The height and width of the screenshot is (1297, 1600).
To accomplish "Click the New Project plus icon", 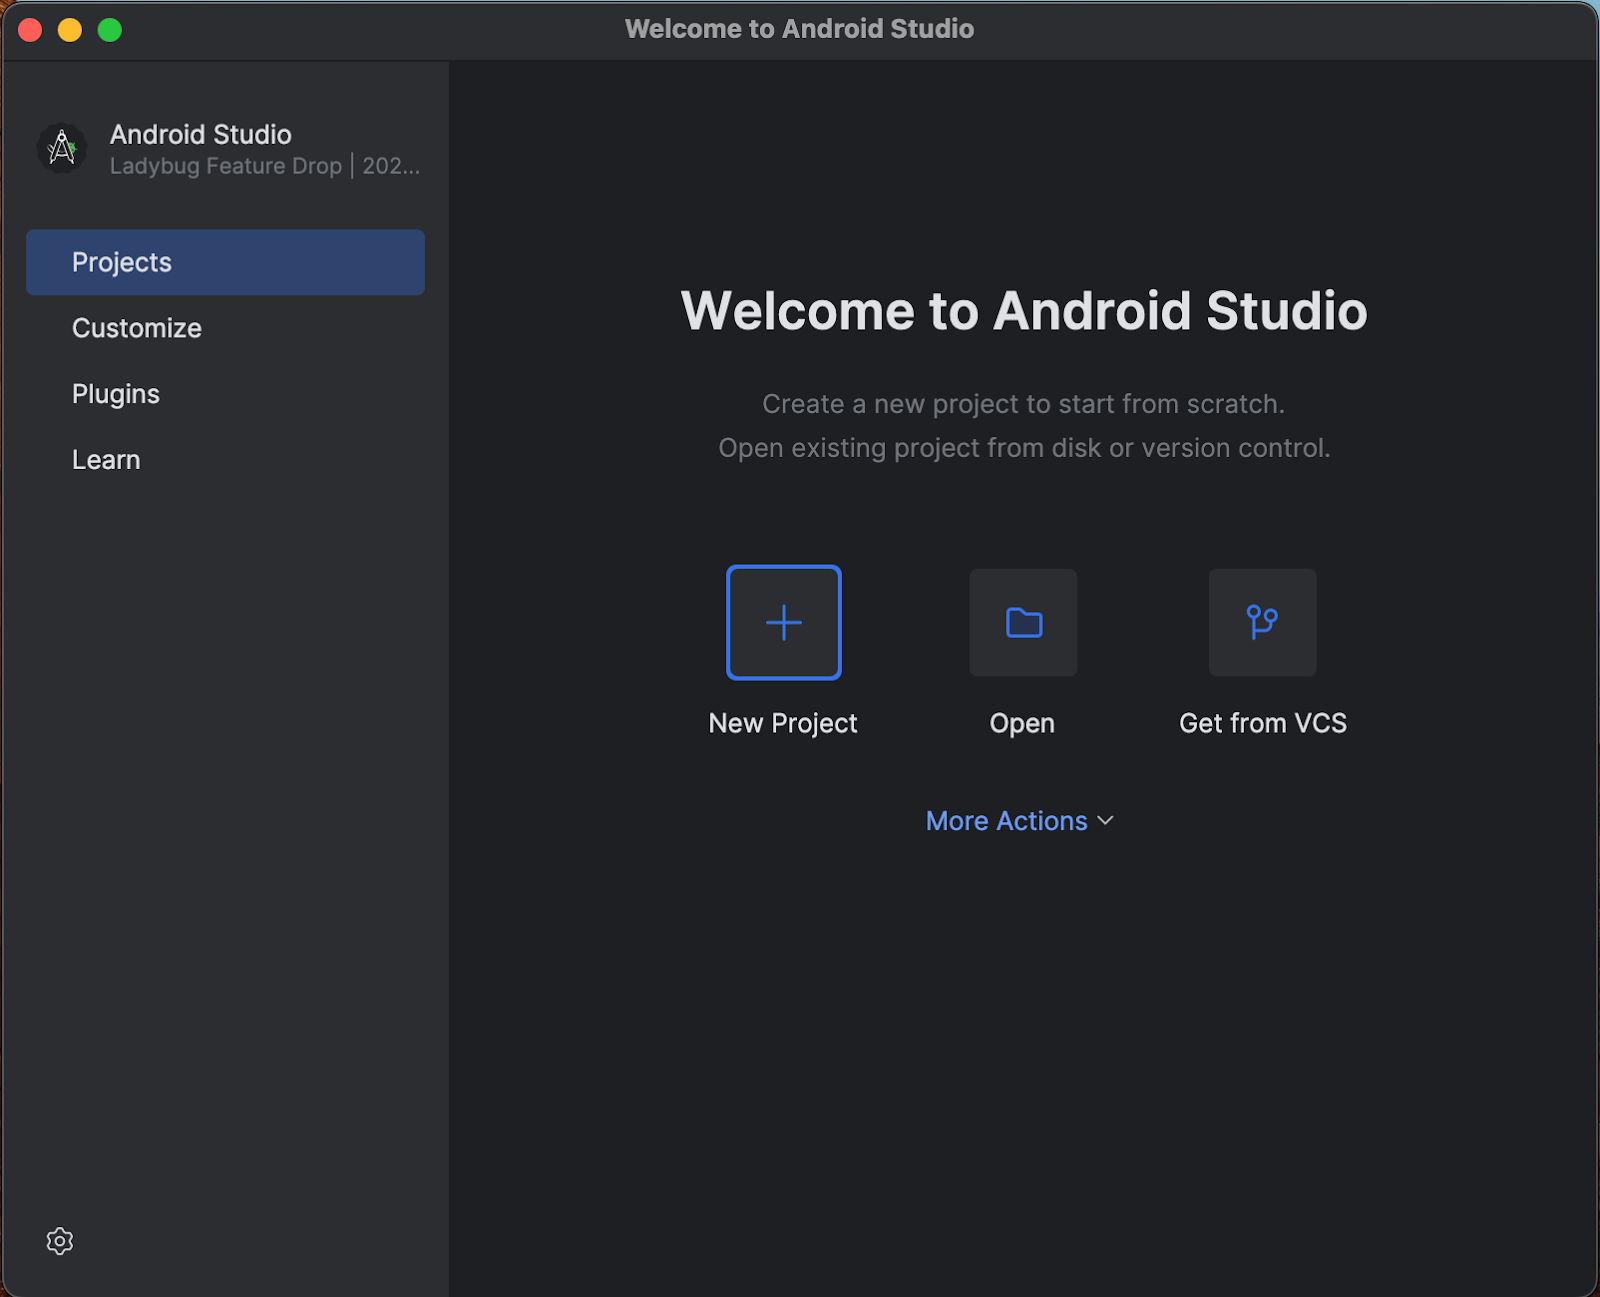I will point(783,622).
